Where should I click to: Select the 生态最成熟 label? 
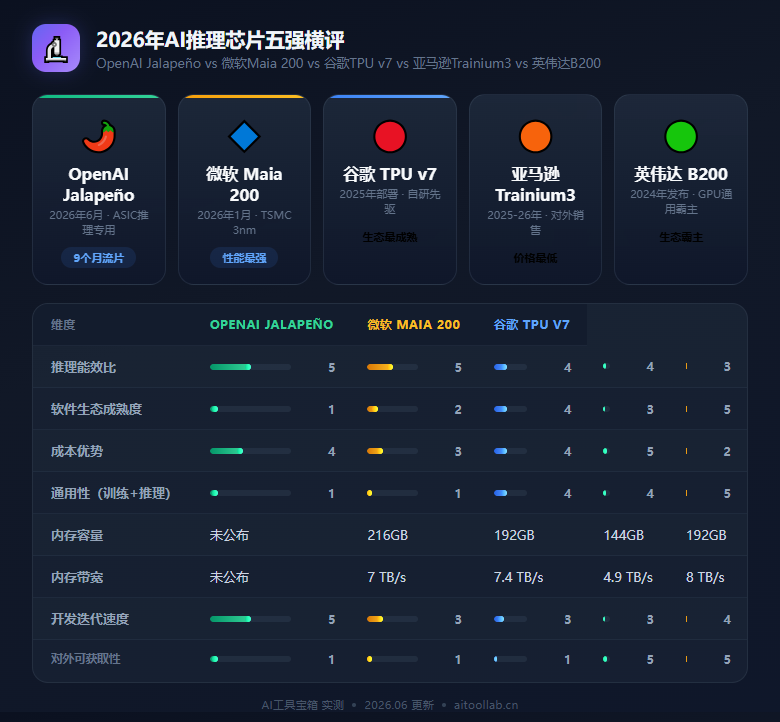390,237
